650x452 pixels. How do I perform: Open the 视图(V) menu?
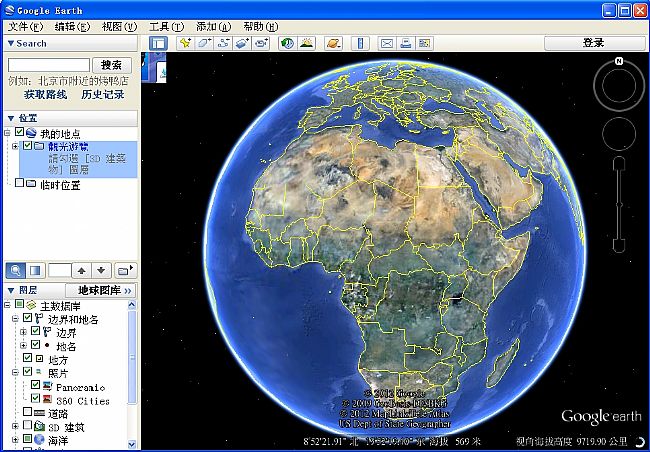coord(119,26)
